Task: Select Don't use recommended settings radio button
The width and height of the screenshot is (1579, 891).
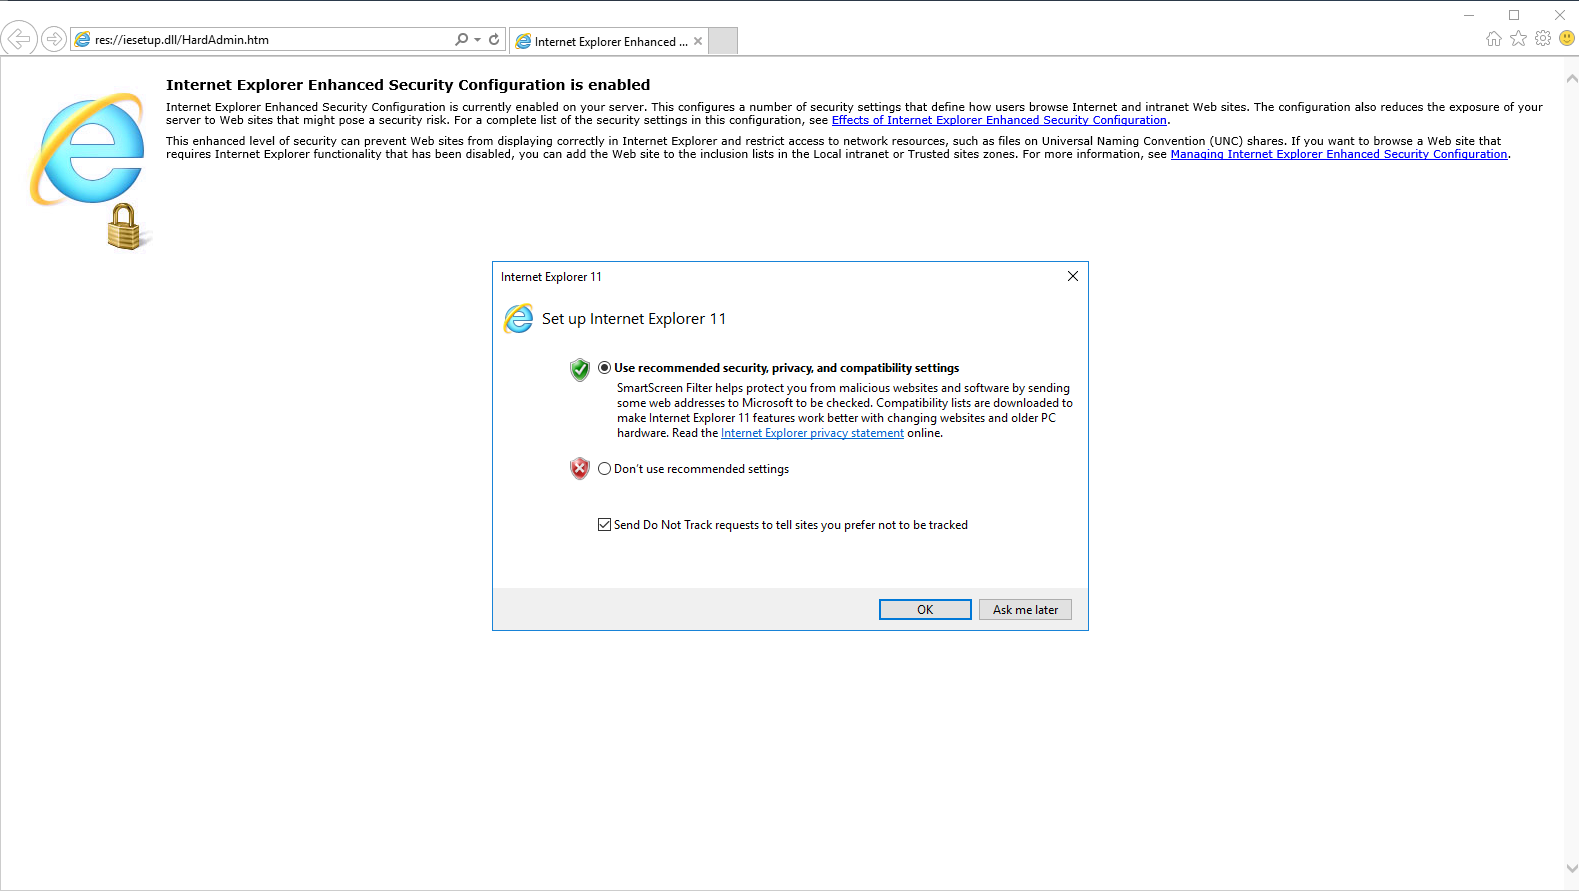Action: 604,469
